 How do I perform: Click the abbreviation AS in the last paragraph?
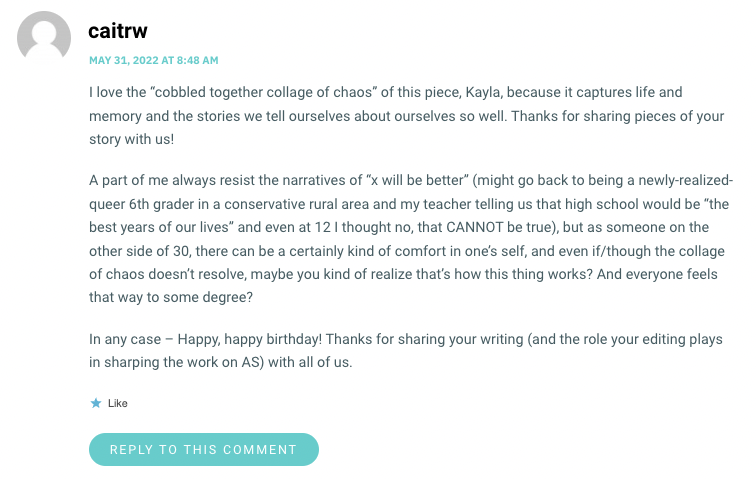pos(251,362)
